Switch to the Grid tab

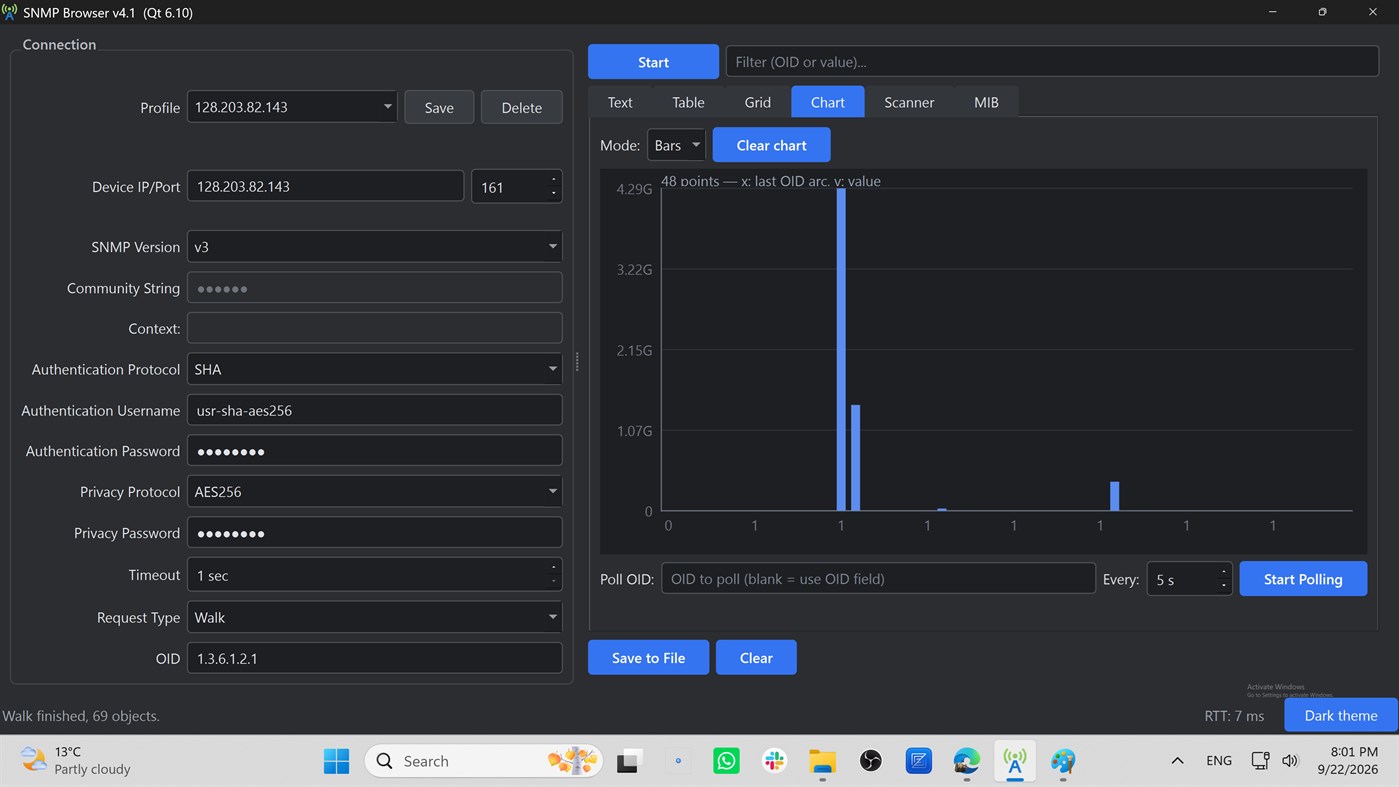[758, 102]
